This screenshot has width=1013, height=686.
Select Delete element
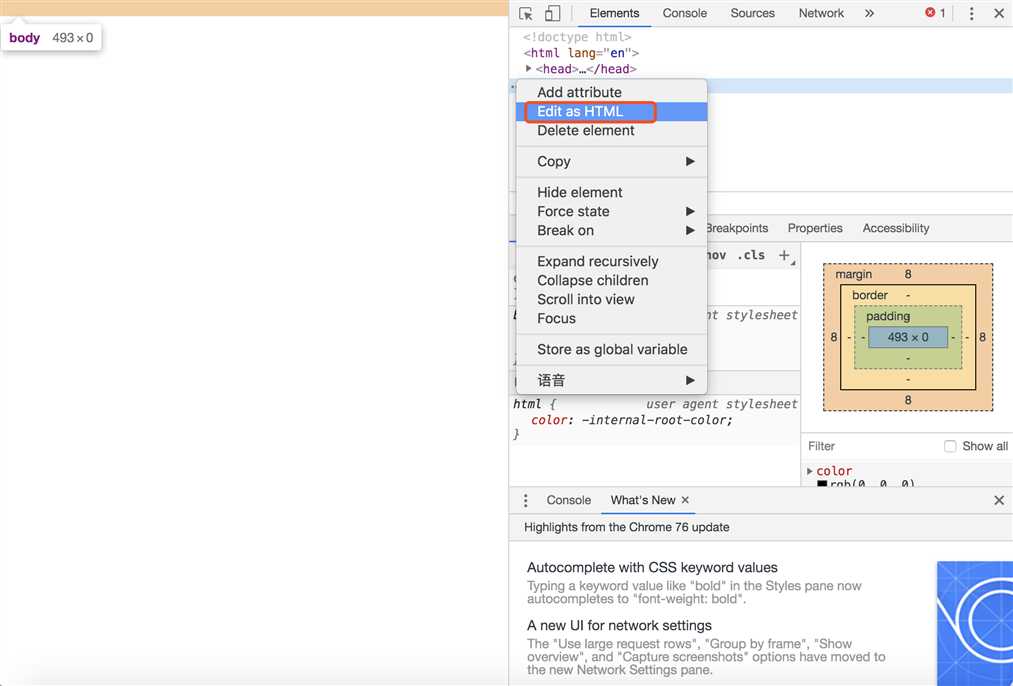click(x=611, y=130)
